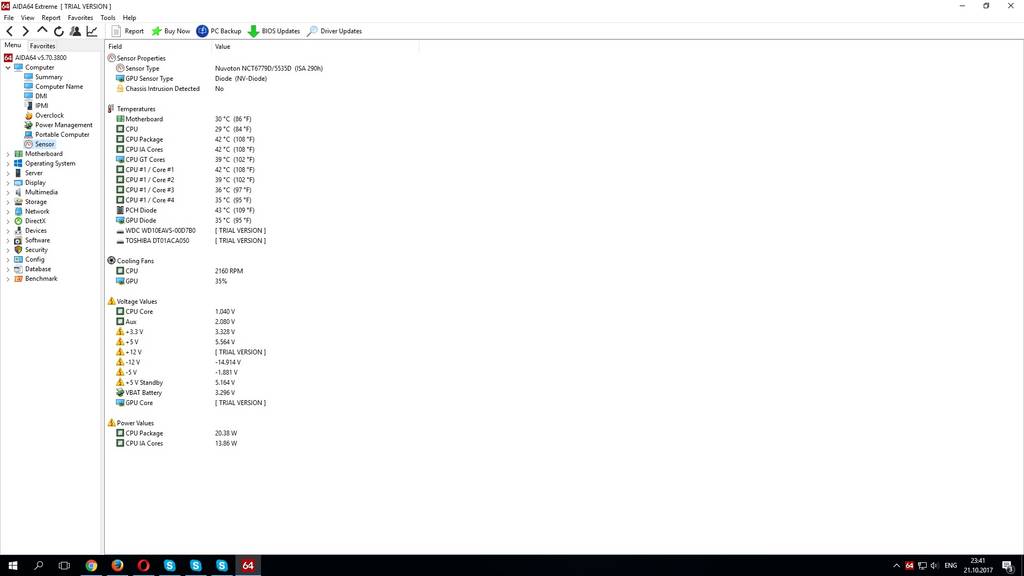Open the Windows Start menu
This screenshot has width=1024, height=576.
(x=12, y=566)
